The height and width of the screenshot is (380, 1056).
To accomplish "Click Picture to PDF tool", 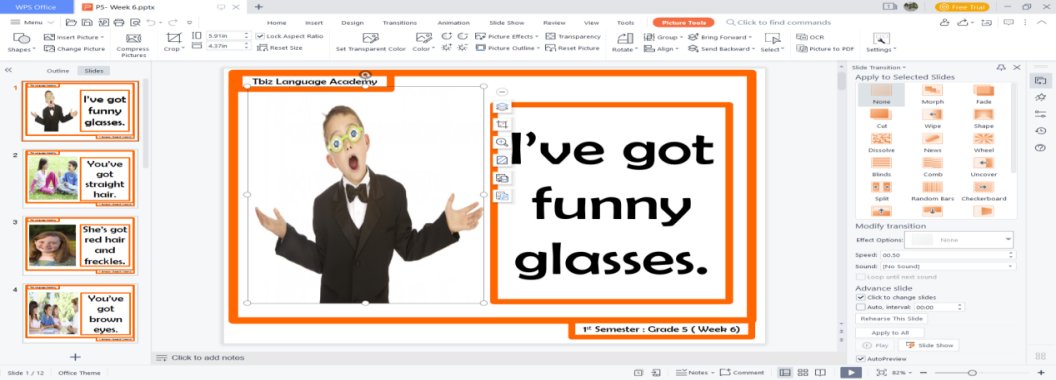I will point(825,49).
